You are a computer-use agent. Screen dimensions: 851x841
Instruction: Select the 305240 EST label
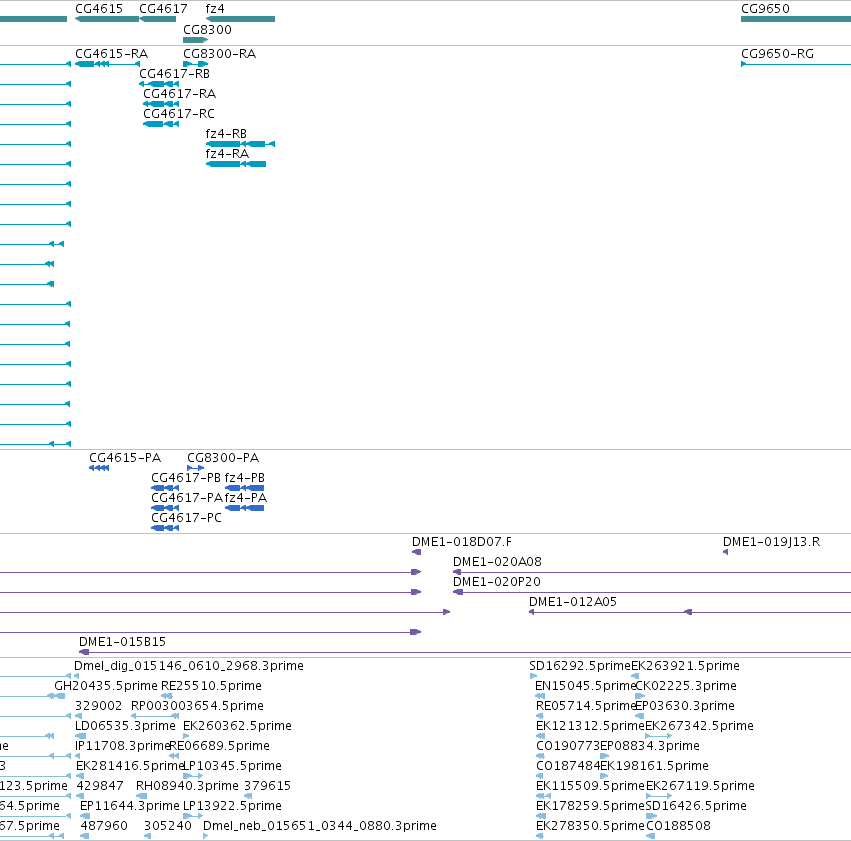click(x=168, y=826)
